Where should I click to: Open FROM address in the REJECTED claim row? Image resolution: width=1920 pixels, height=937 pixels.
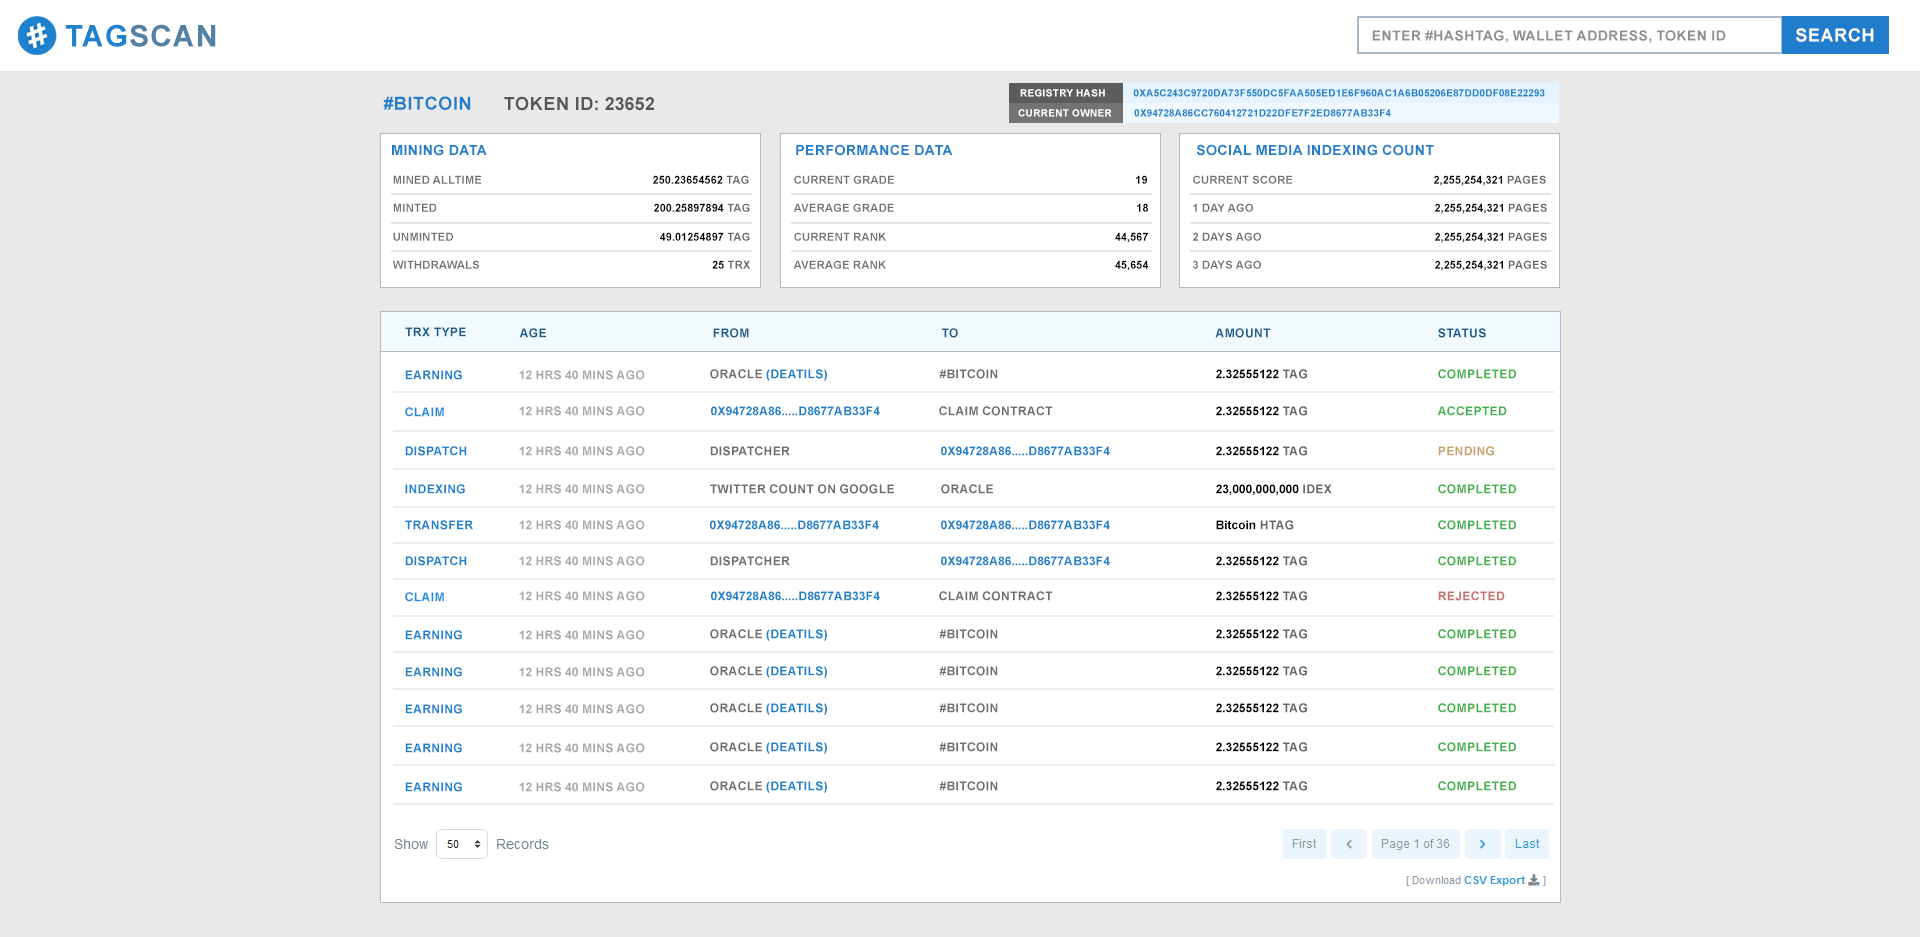(x=795, y=596)
